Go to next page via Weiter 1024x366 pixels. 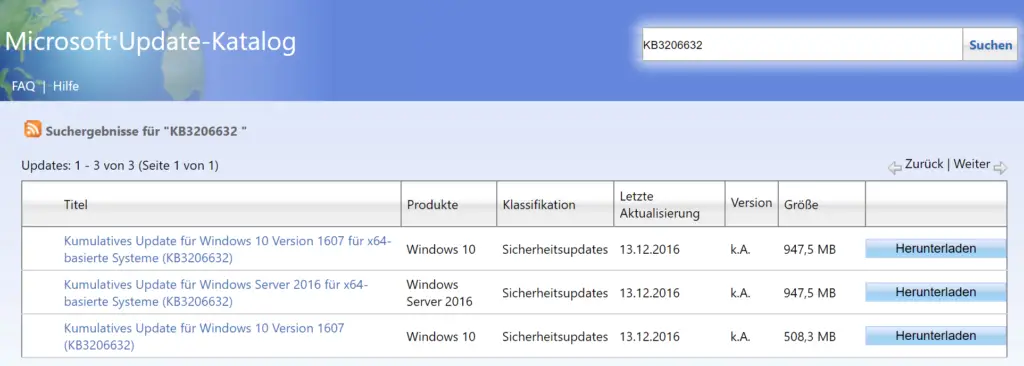tap(972, 164)
